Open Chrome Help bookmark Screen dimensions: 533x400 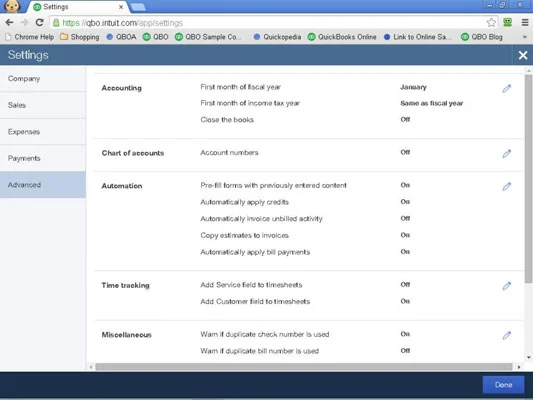(30, 37)
